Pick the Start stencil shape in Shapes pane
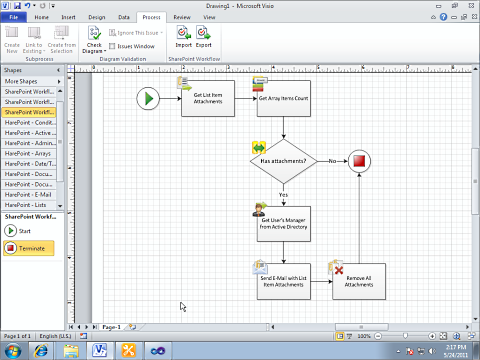 [x=17, y=231]
